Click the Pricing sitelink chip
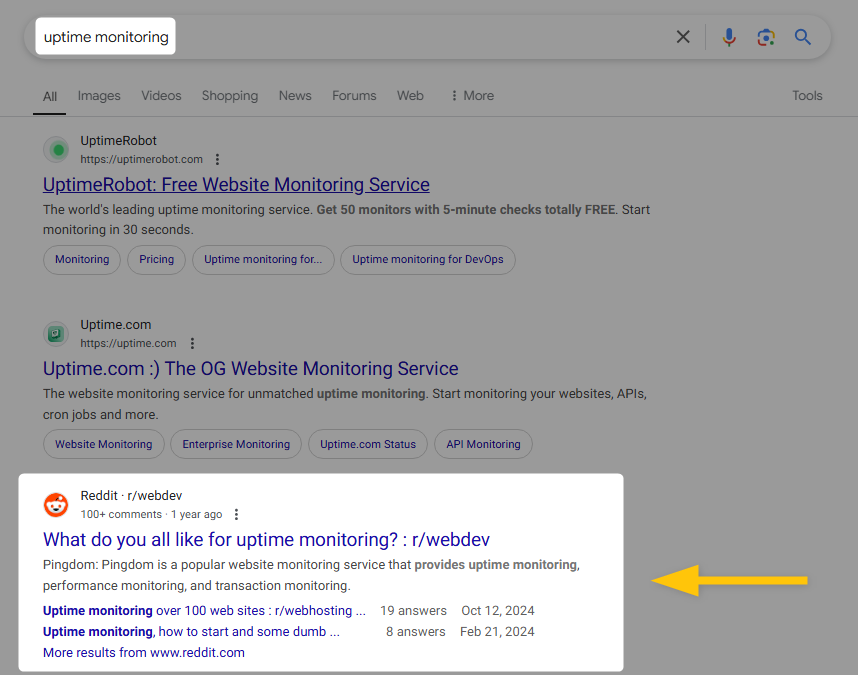The height and width of the screenshot is (675, 858). click(156, 259)
